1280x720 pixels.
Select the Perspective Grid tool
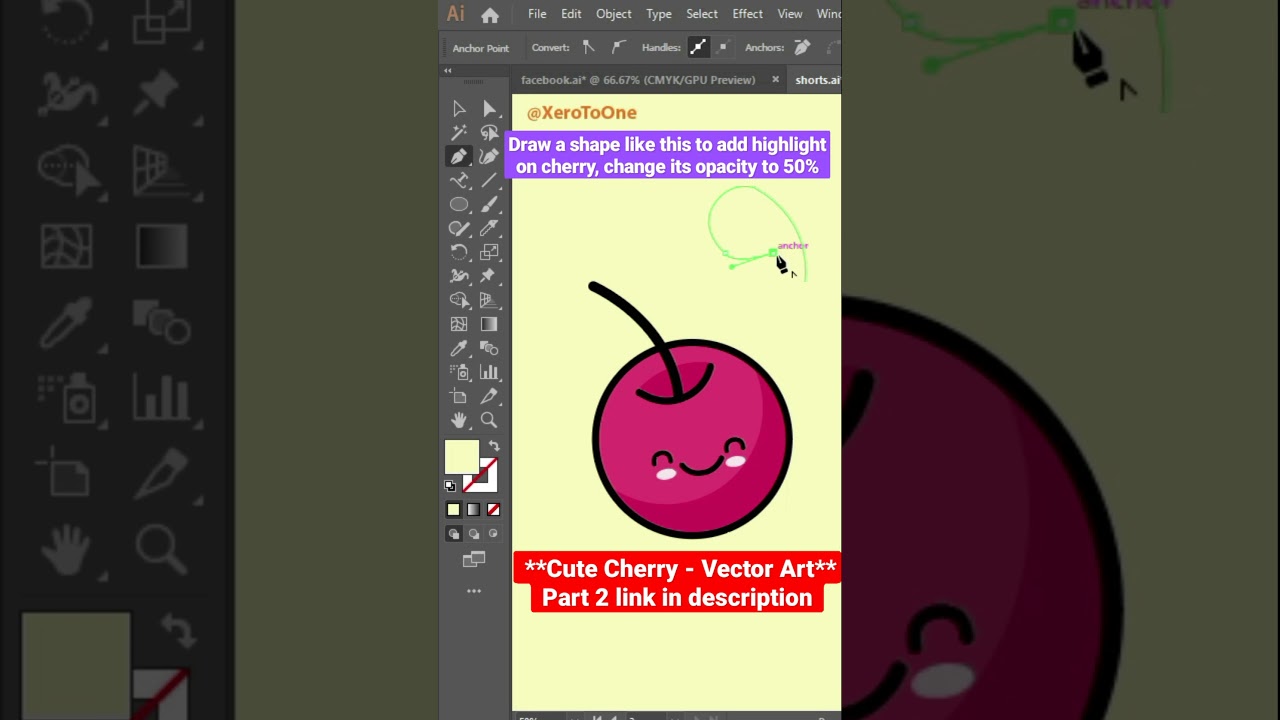[489, 300]
